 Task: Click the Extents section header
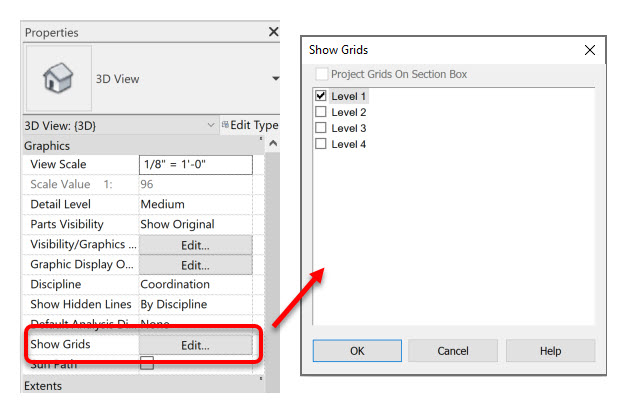(x=143, y=385)
